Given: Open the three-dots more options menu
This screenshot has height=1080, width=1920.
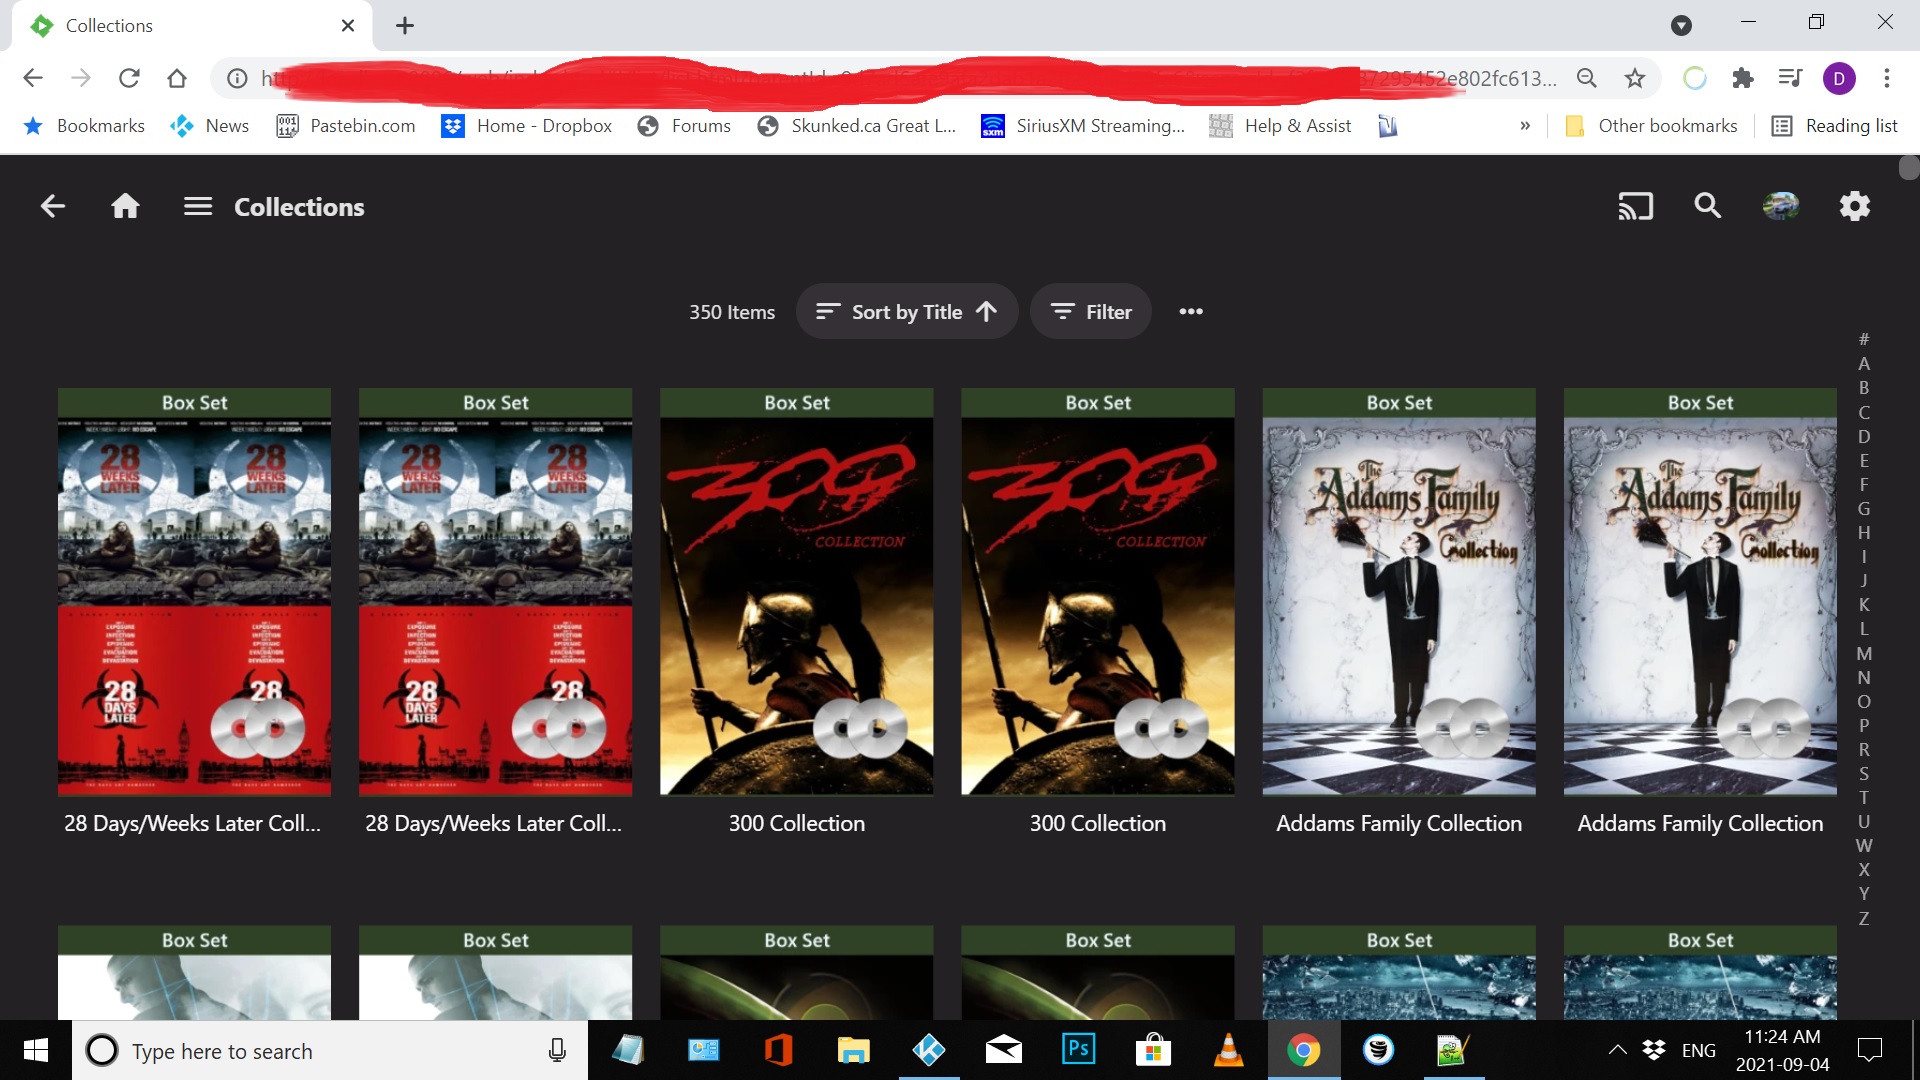Looking at the screenshot, I should pos(1190,312).
